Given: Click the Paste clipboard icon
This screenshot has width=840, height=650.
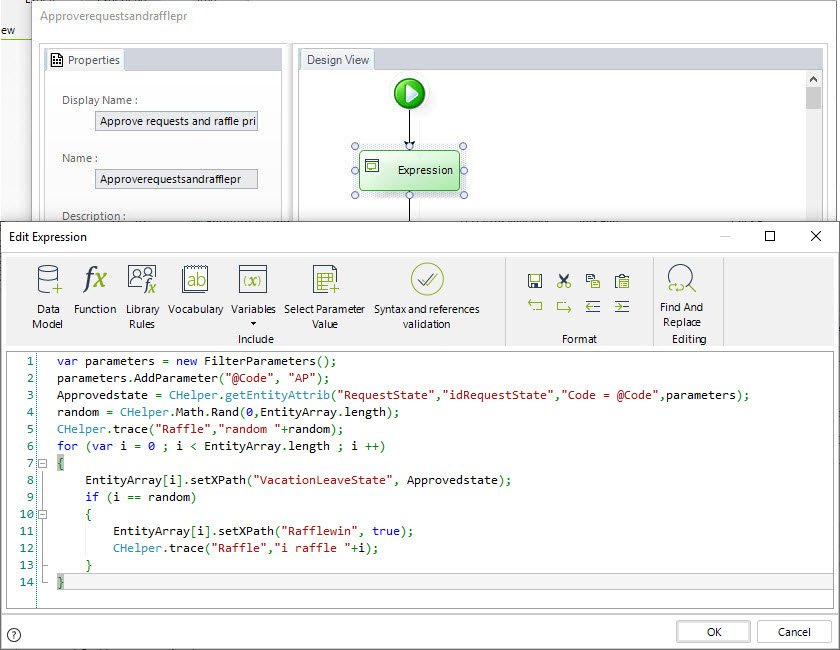Looking at the screenshot, I should click(x=622, y=281).
